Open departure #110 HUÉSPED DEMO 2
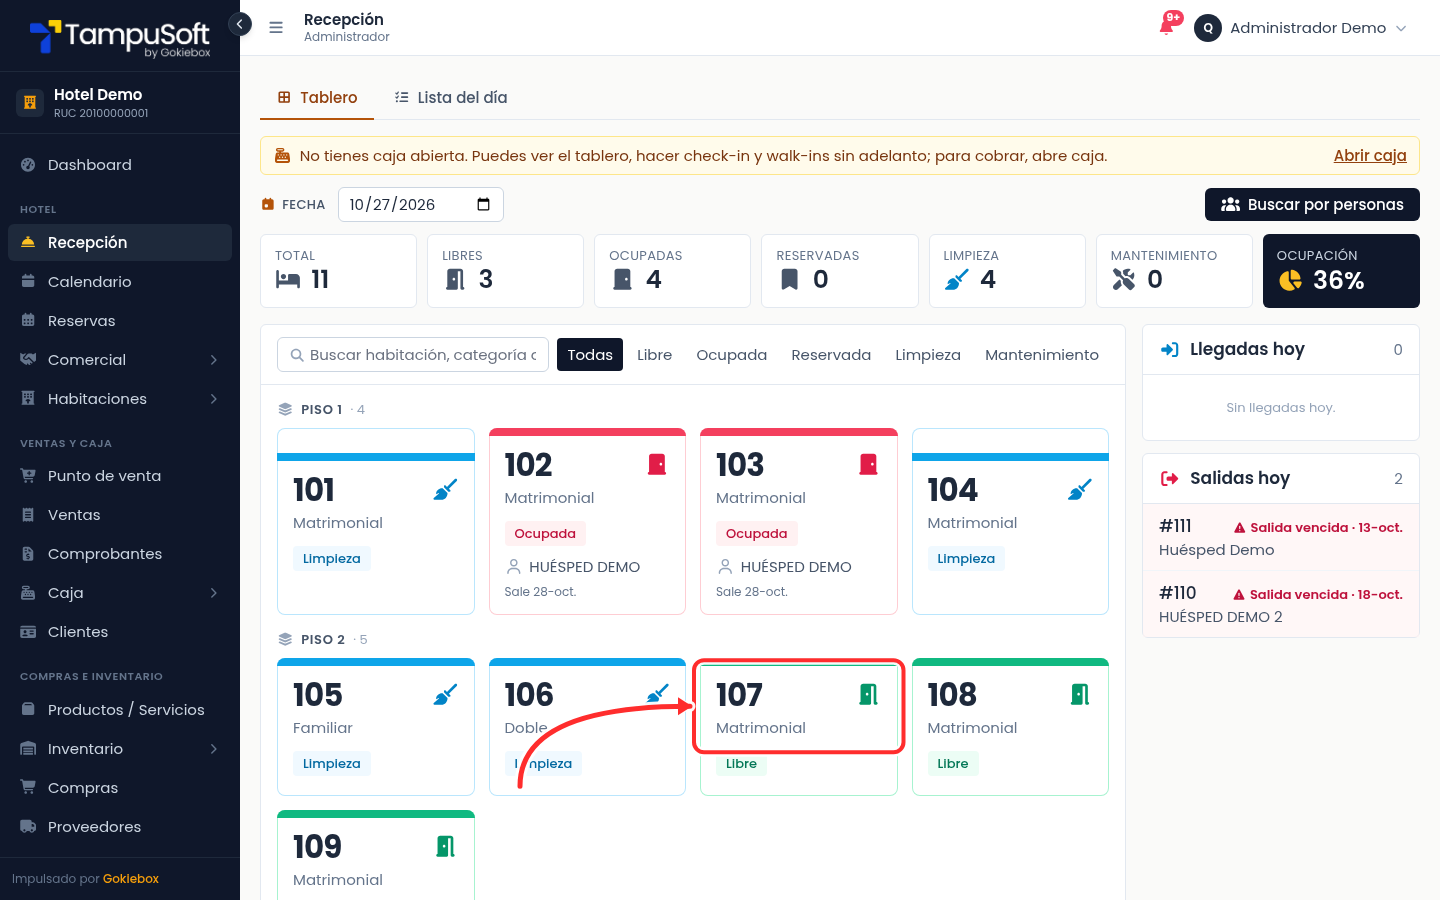This screenshot has width=1440, height=900. [1281, 605]
